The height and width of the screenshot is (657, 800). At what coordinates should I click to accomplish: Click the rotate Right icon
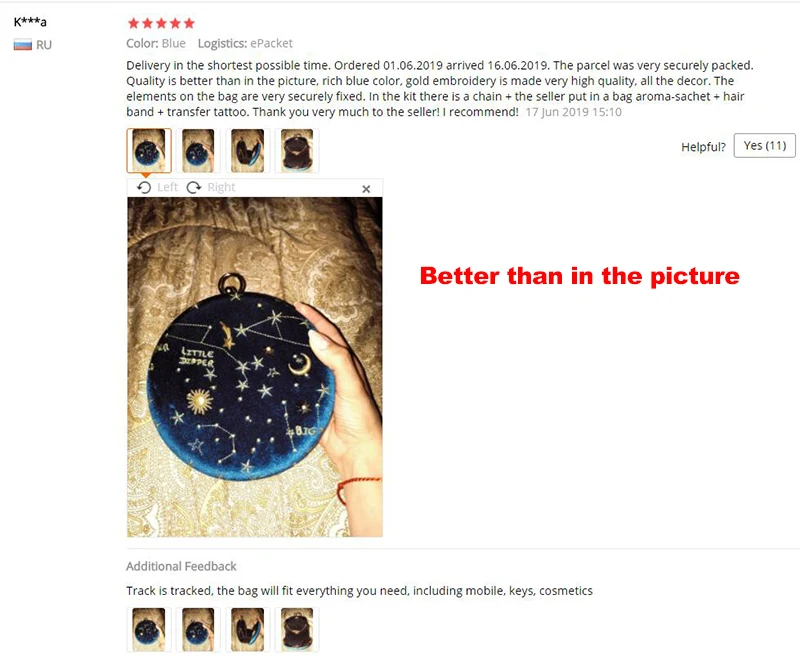click(194, 188)
